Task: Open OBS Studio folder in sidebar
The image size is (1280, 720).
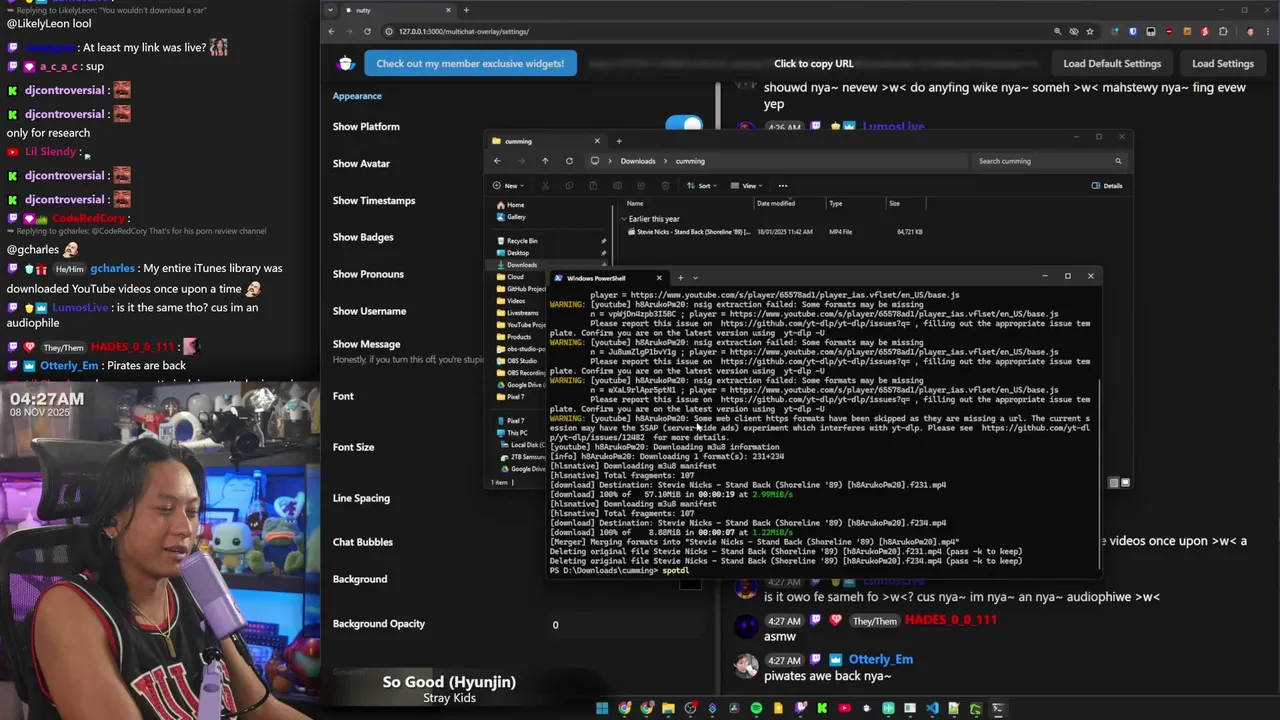Action: click(516, 361)
